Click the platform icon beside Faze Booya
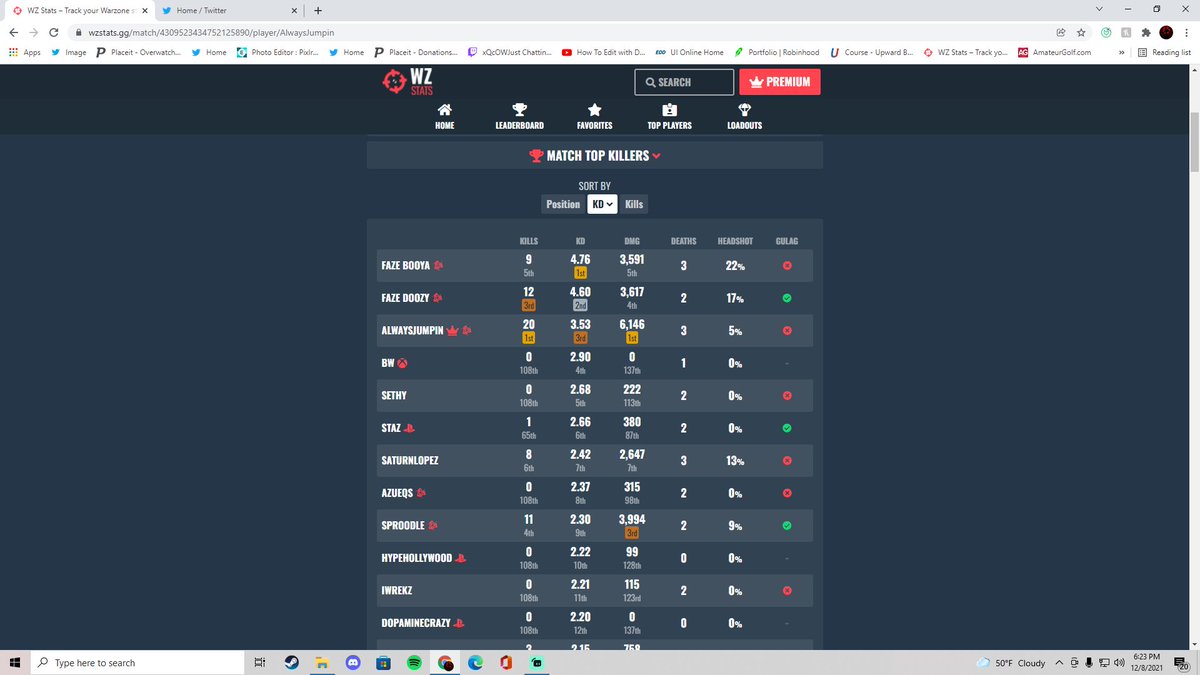1200x675 pixels. pyautogui.click(x=439, y=266)
